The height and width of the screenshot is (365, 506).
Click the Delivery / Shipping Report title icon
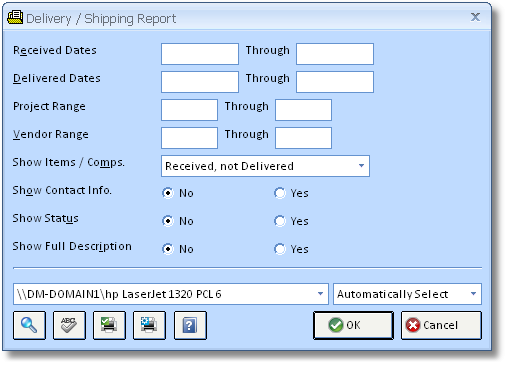click(15, 18)
